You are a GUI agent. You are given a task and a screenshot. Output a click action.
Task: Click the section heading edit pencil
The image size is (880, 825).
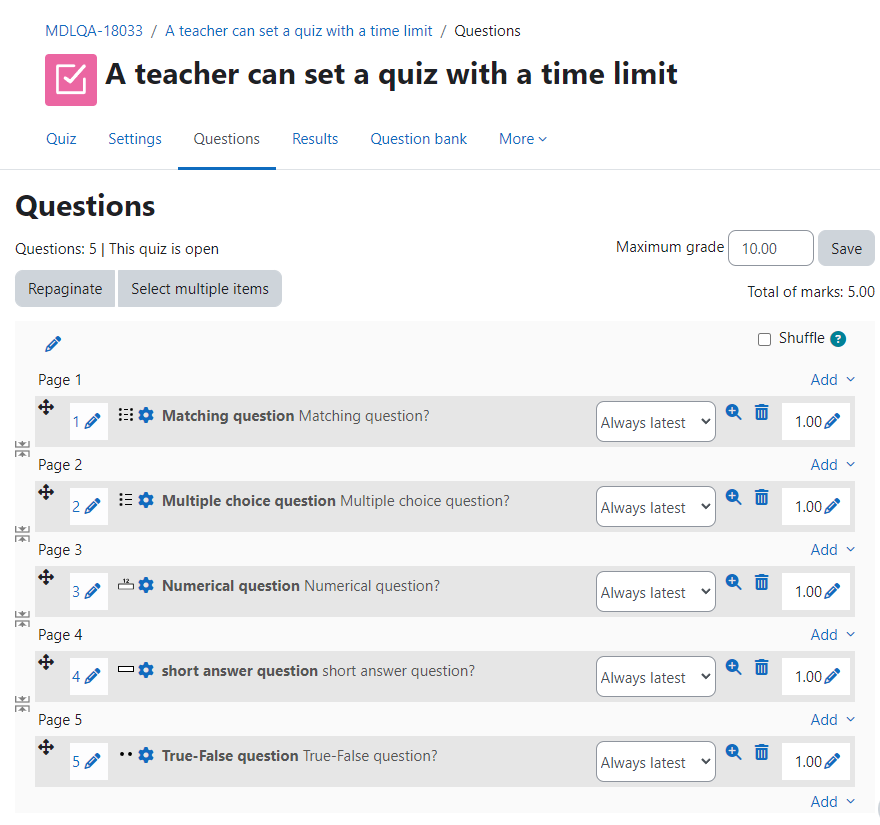[53, 344]
